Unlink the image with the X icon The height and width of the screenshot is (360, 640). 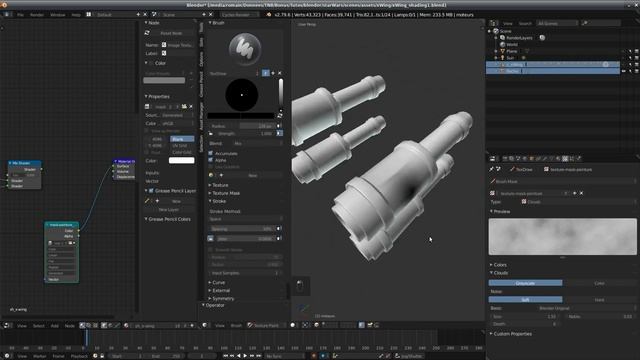191,107
